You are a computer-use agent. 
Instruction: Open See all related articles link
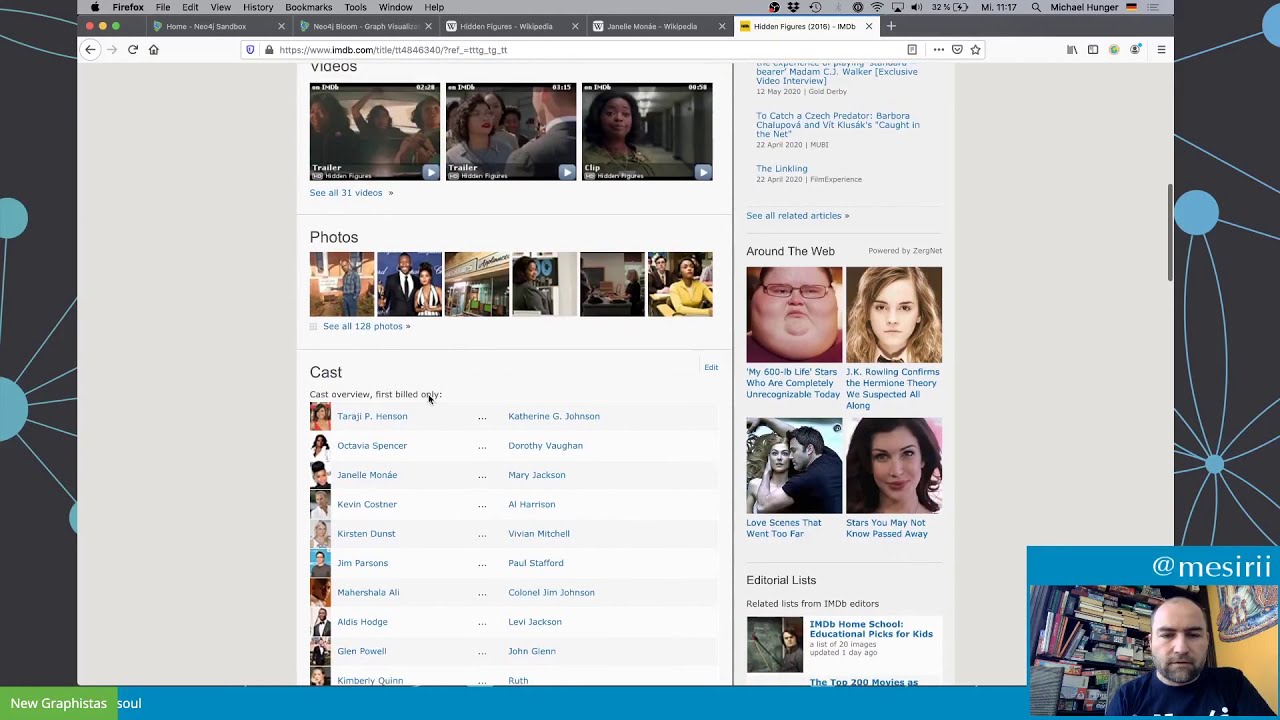point(797,216)
